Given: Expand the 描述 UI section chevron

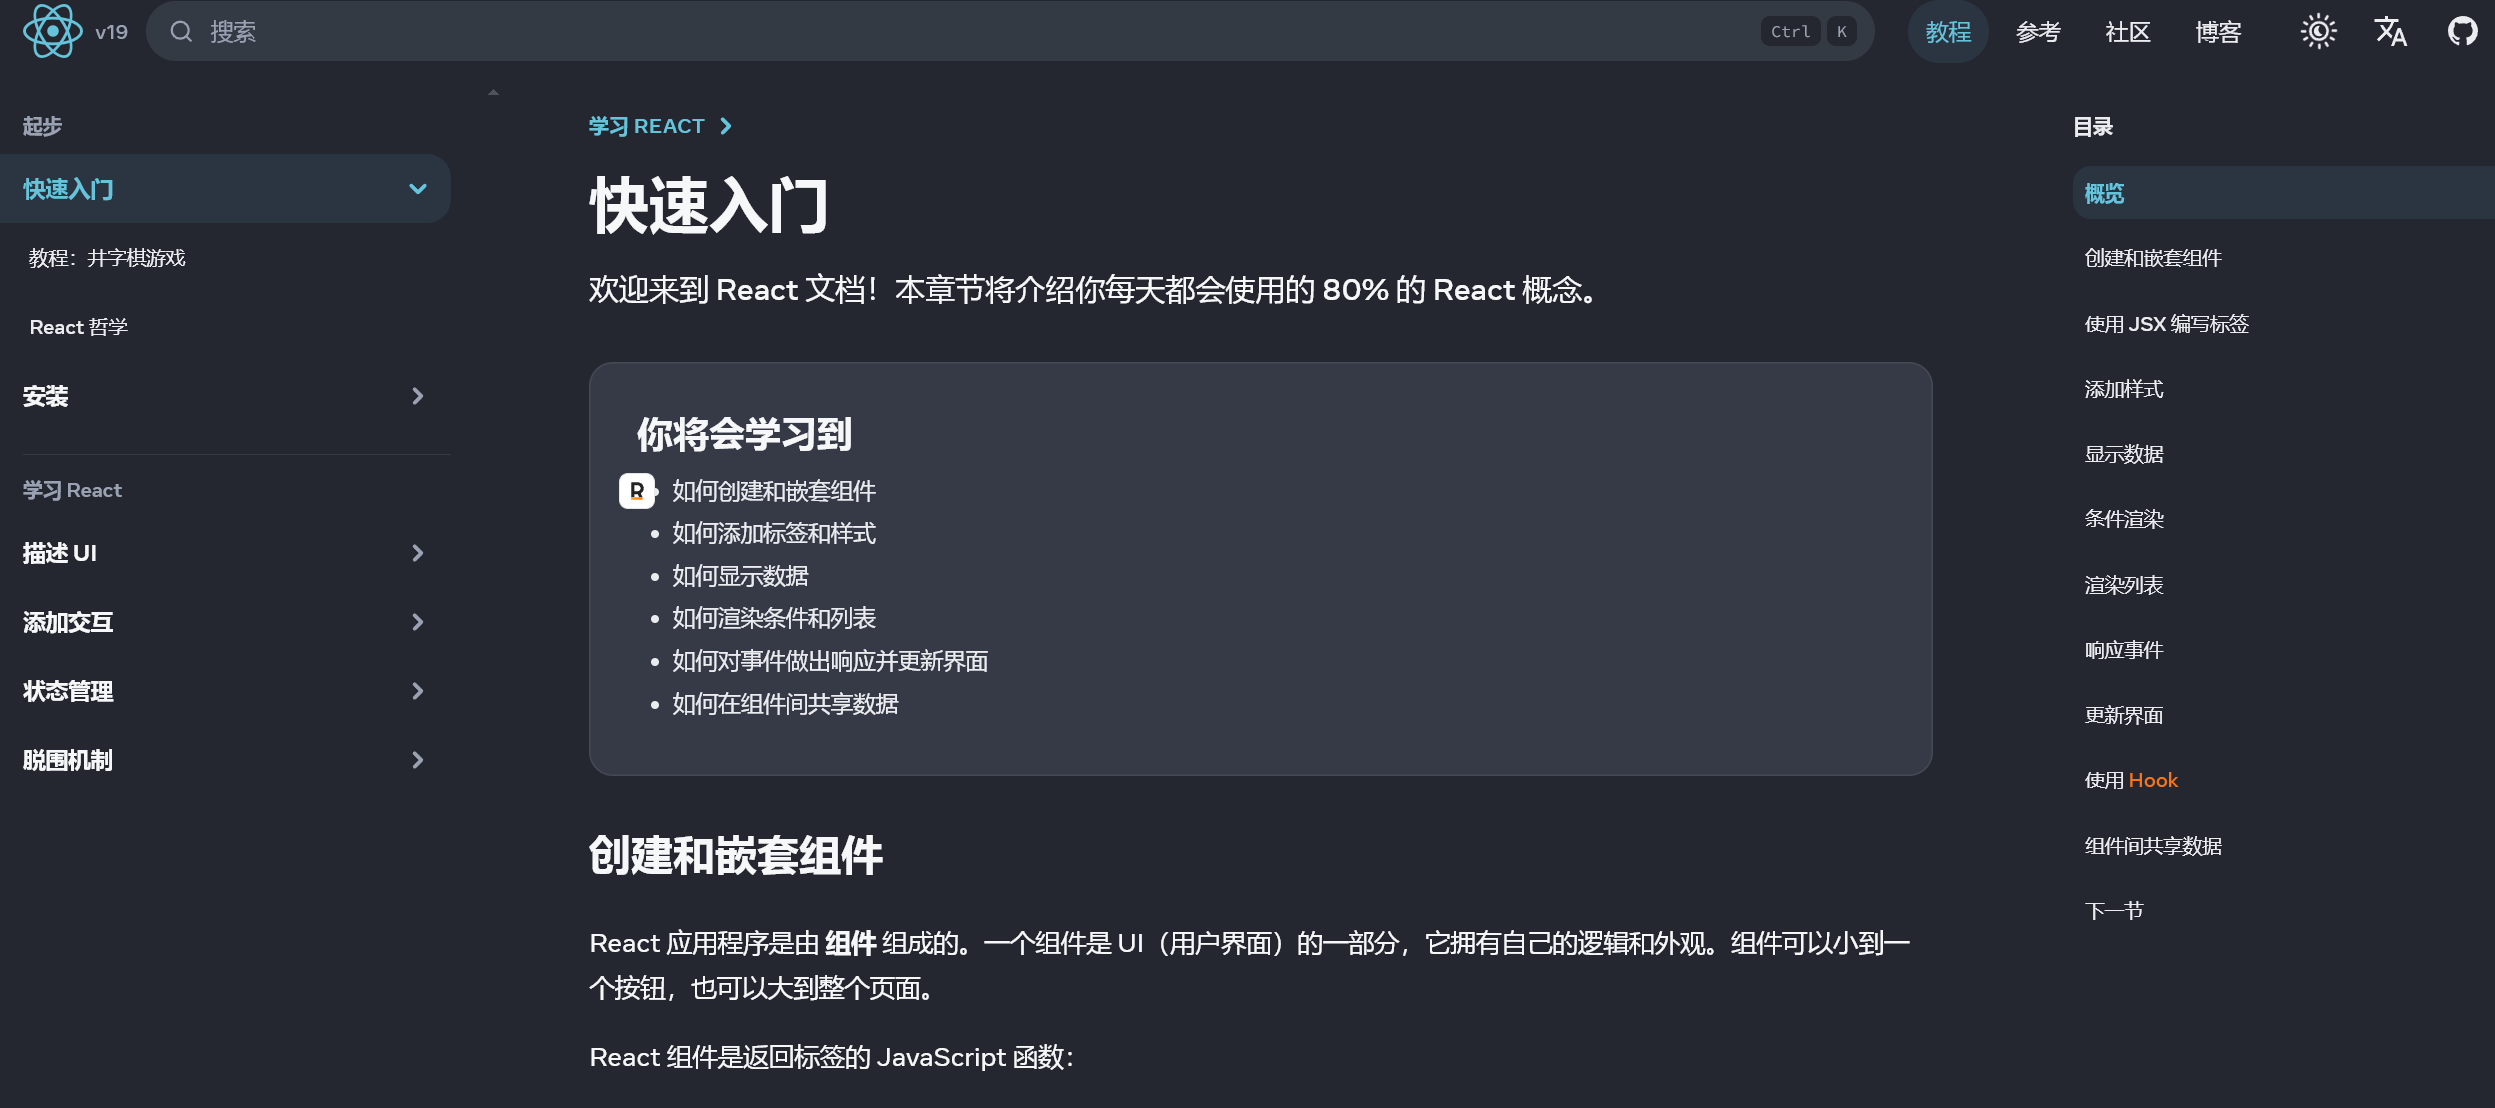Looking at the screenshot, I should (418, 553).
